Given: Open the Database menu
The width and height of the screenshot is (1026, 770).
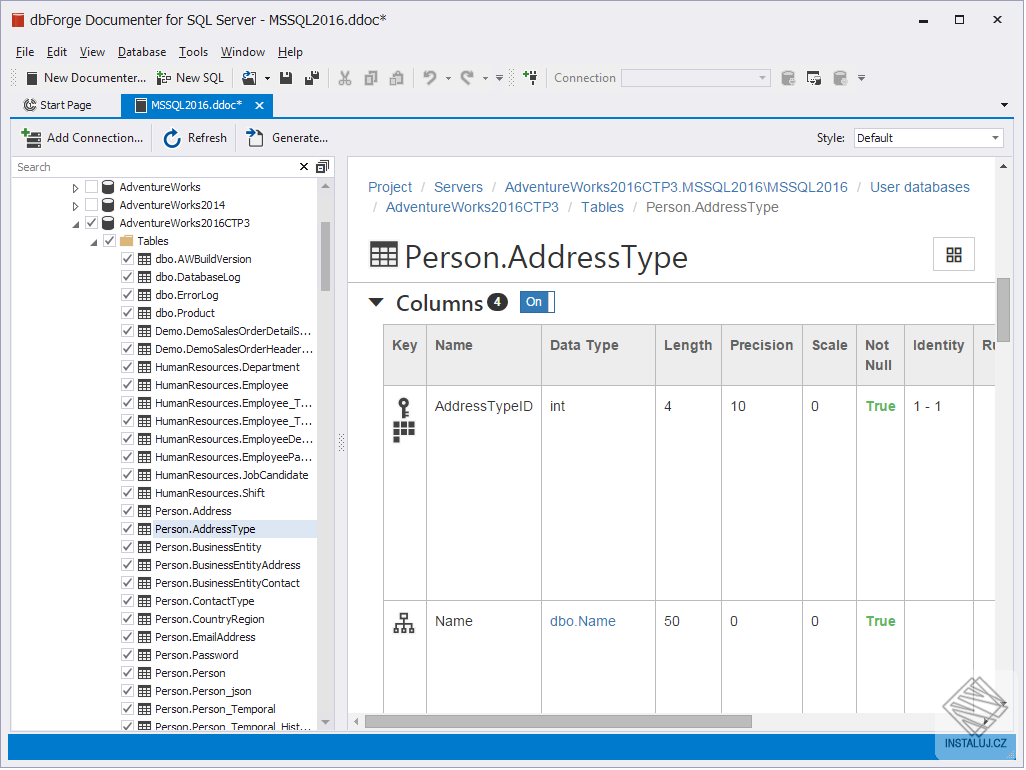Looking at the screenshot, I should click(141, 52).
